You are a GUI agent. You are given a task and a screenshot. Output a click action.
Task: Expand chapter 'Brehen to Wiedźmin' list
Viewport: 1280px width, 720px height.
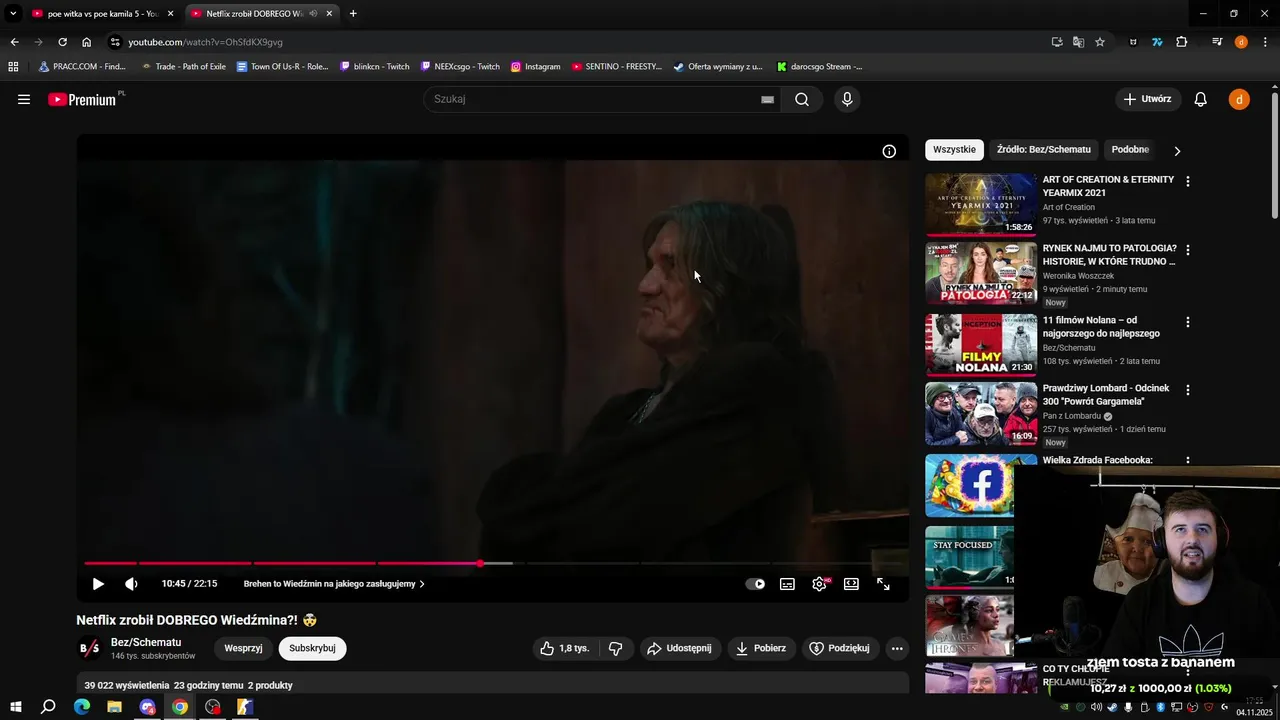tap(334, 584)
